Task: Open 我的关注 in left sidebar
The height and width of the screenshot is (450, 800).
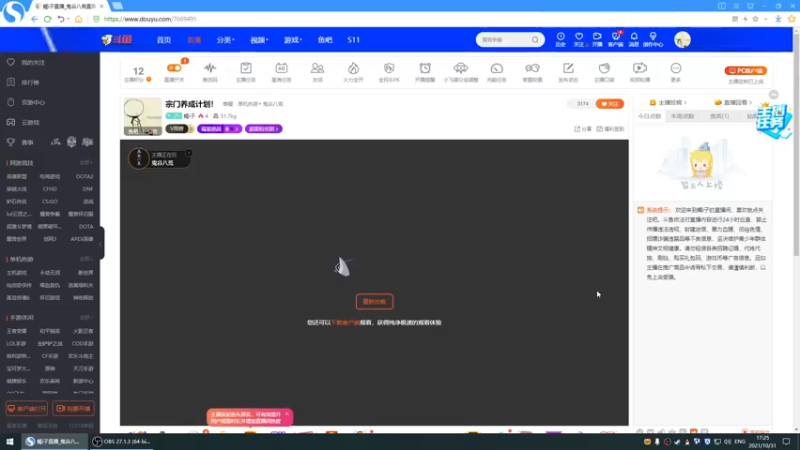Action: 26,62
